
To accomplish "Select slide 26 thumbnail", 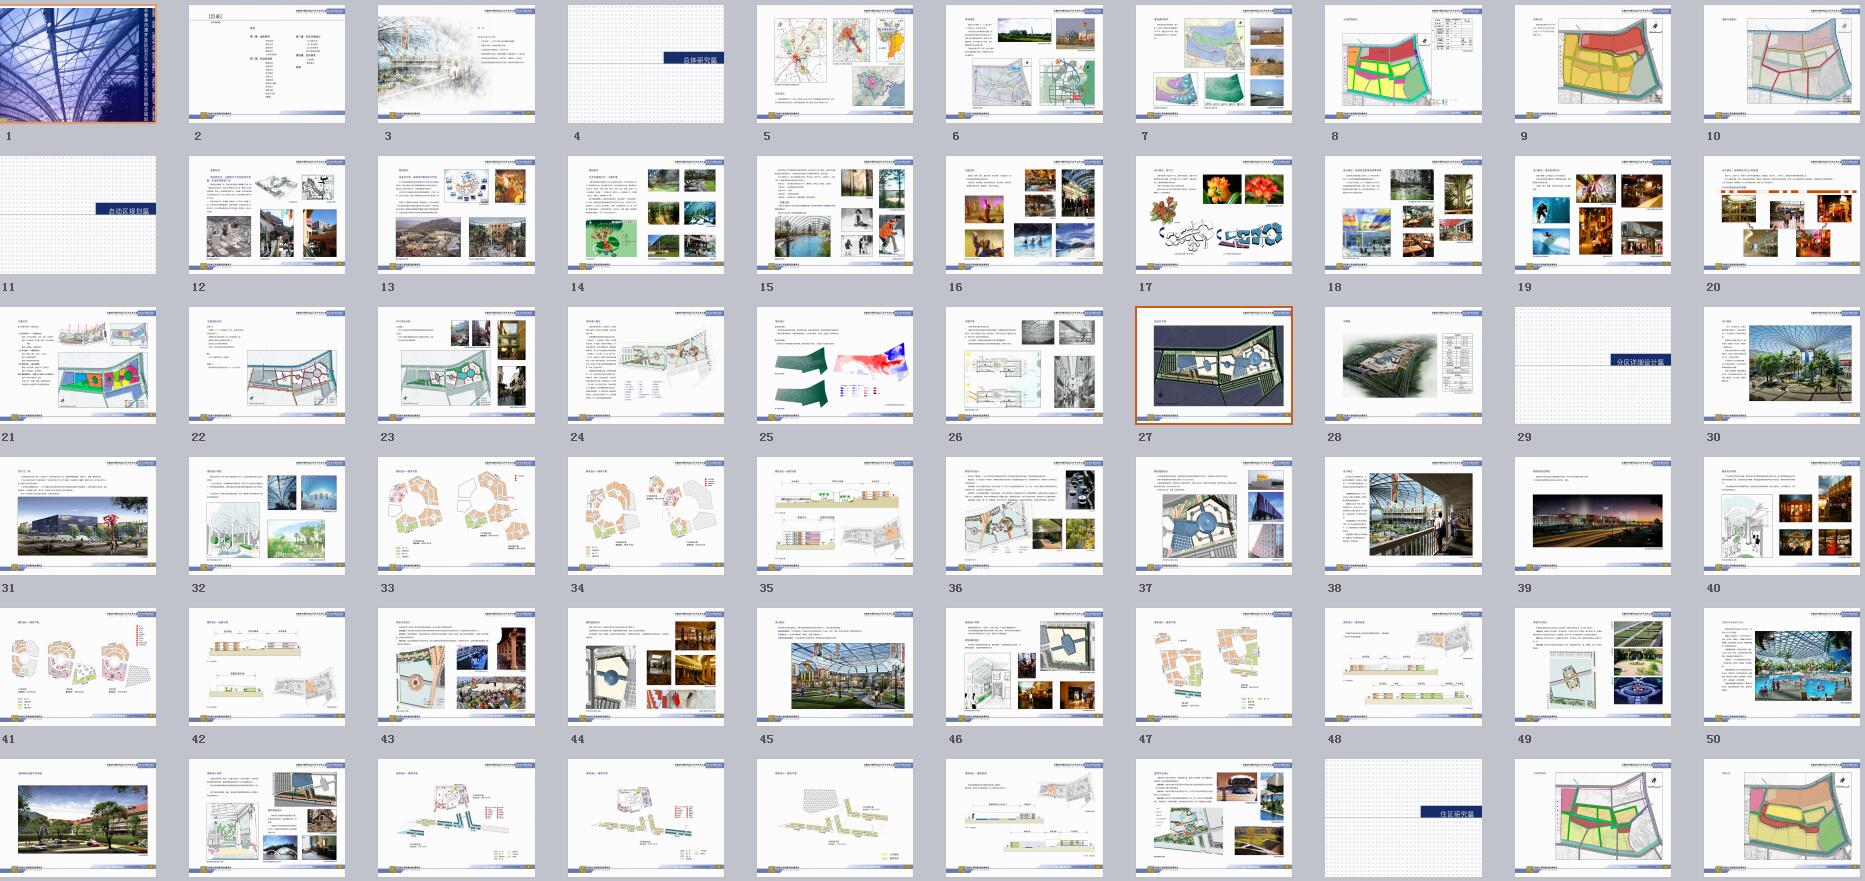I will 1025,365.
